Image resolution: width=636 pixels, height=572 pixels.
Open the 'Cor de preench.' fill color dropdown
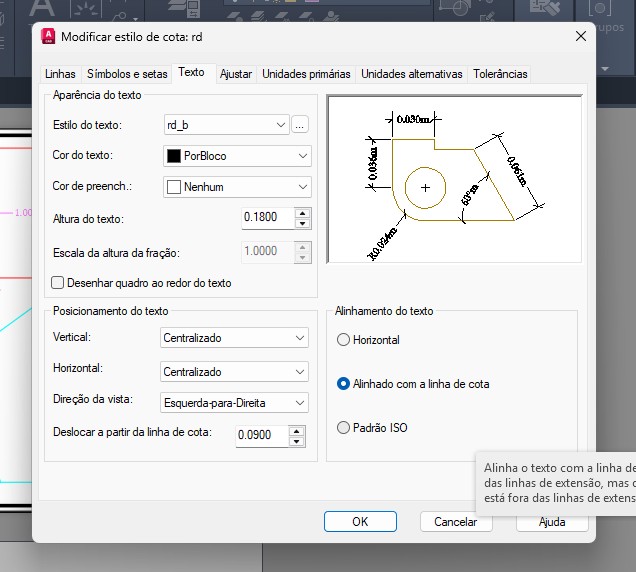pos(237,187)
